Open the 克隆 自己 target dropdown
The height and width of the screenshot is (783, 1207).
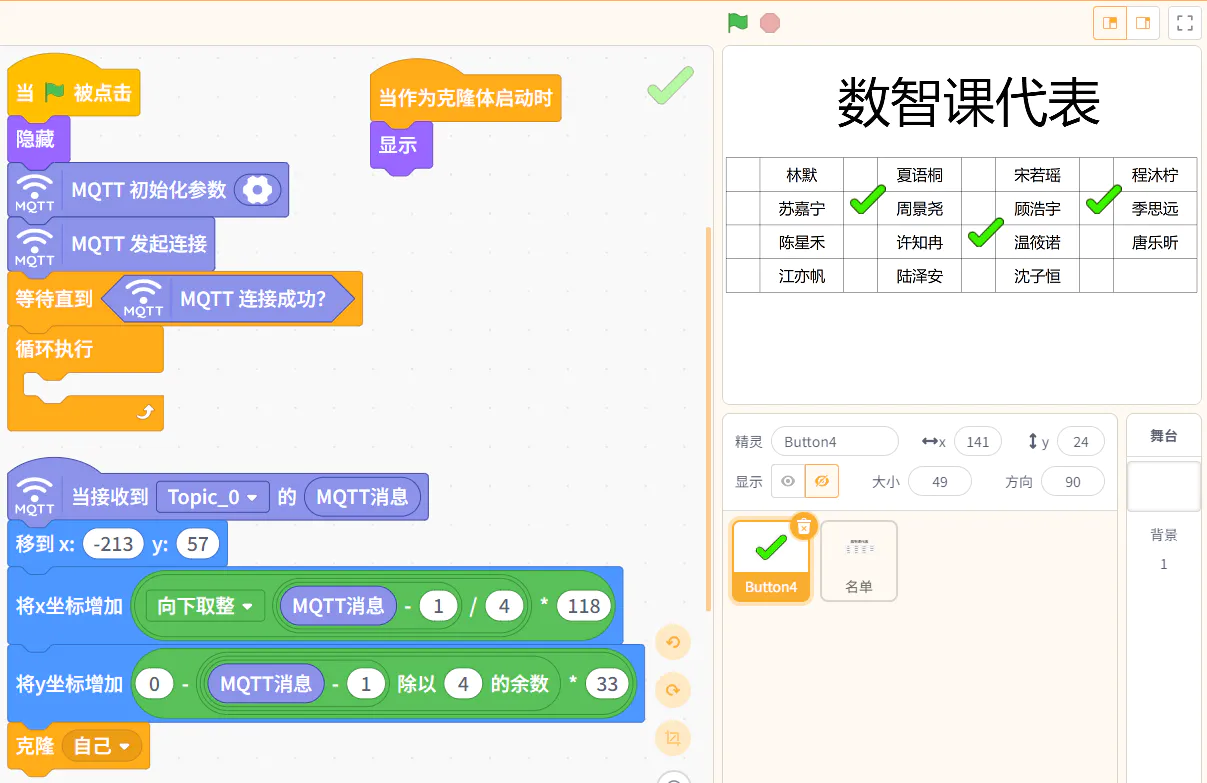click(x=101, y=746)
